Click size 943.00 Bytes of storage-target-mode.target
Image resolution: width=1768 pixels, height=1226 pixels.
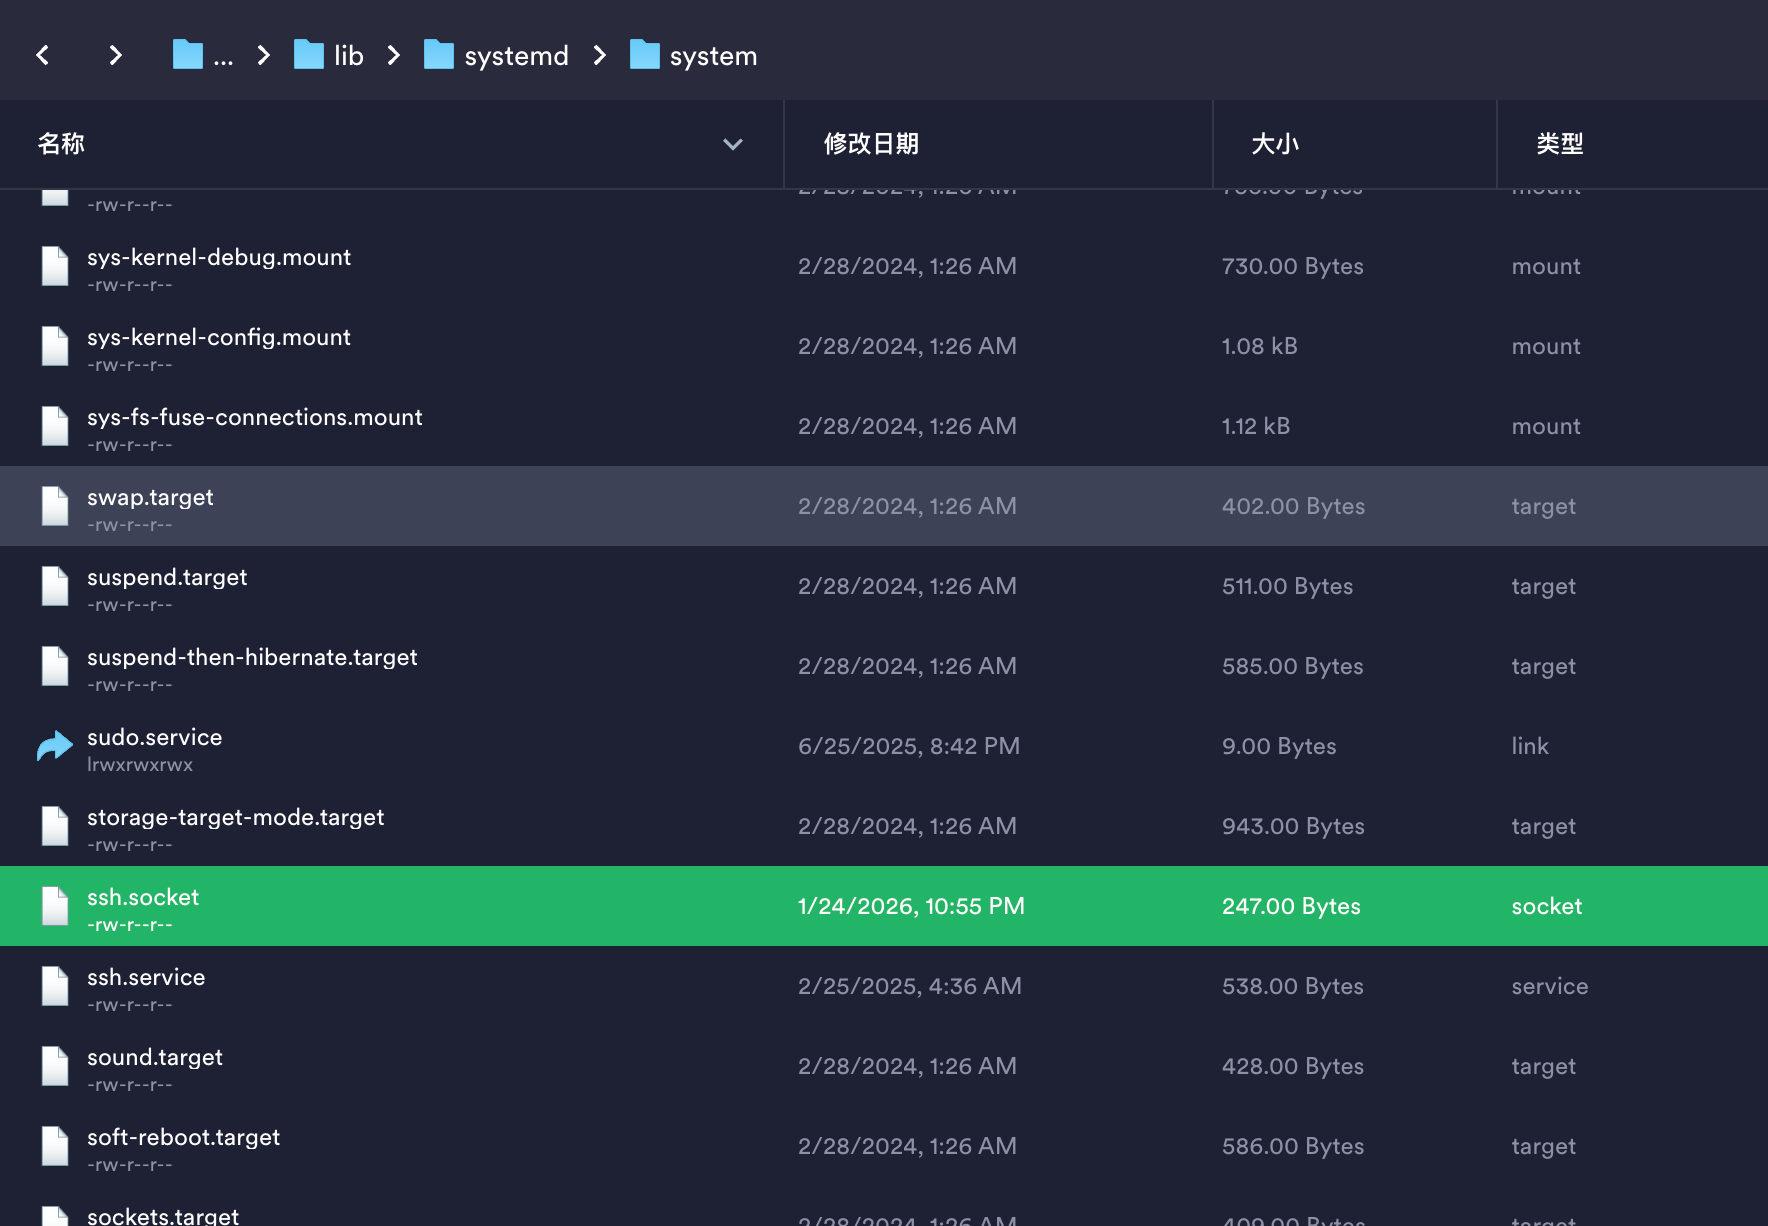coord(1293,826)
